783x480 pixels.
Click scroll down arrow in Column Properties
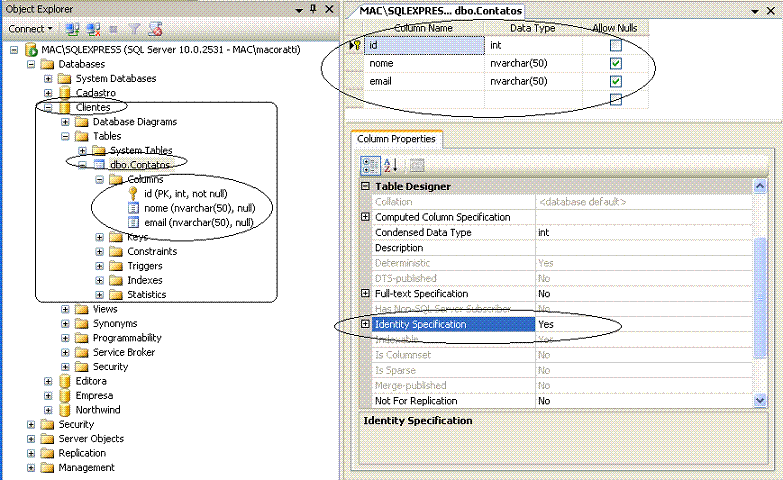[760, 401]
